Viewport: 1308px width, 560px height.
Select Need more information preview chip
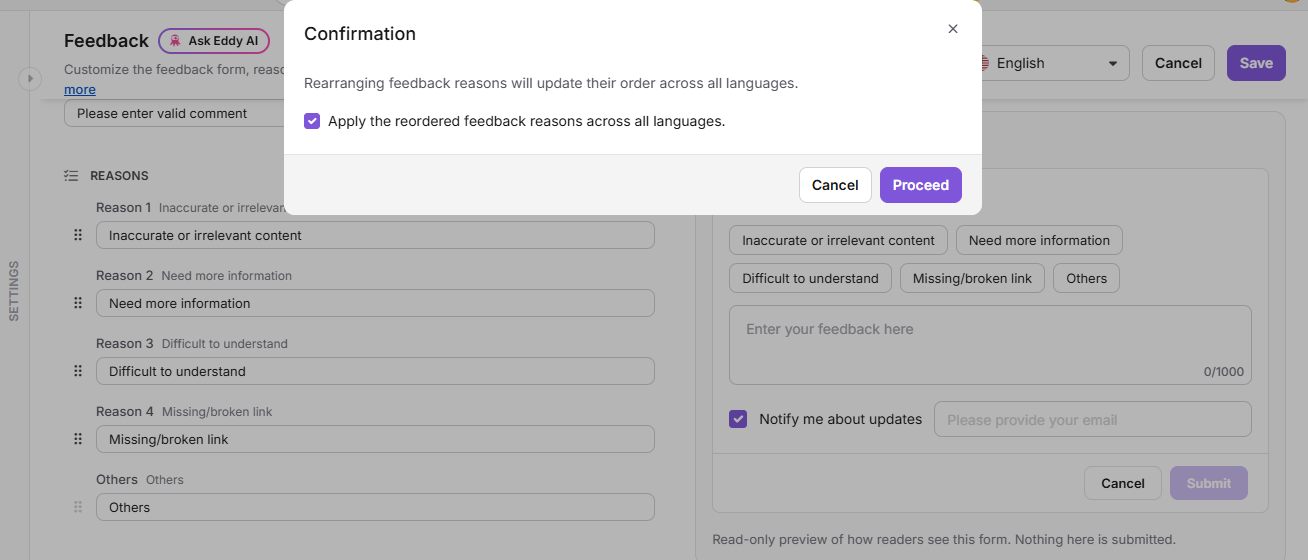(x=1039, y=240)
